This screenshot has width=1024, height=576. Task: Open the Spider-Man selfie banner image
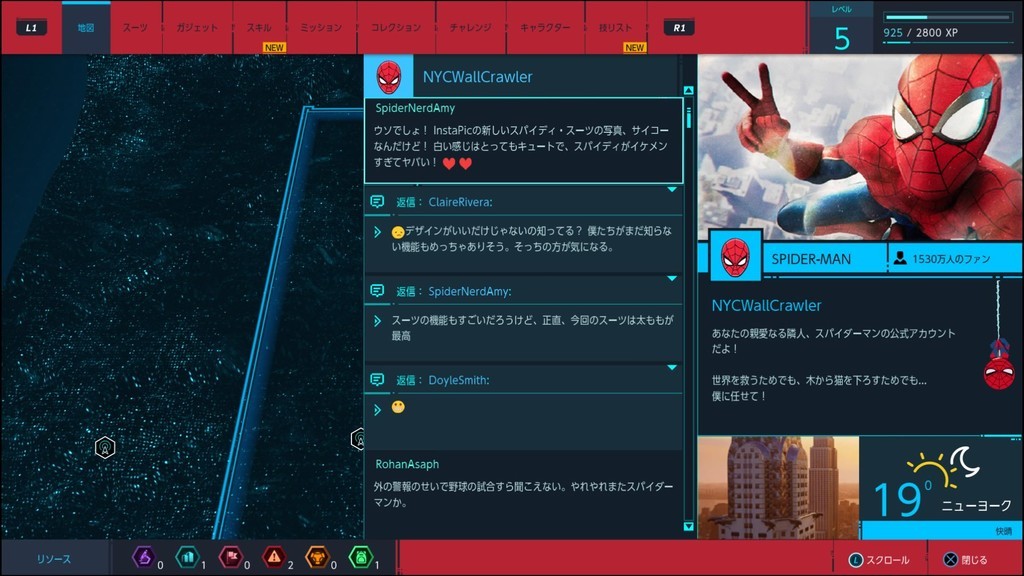[x=860, y=148]
